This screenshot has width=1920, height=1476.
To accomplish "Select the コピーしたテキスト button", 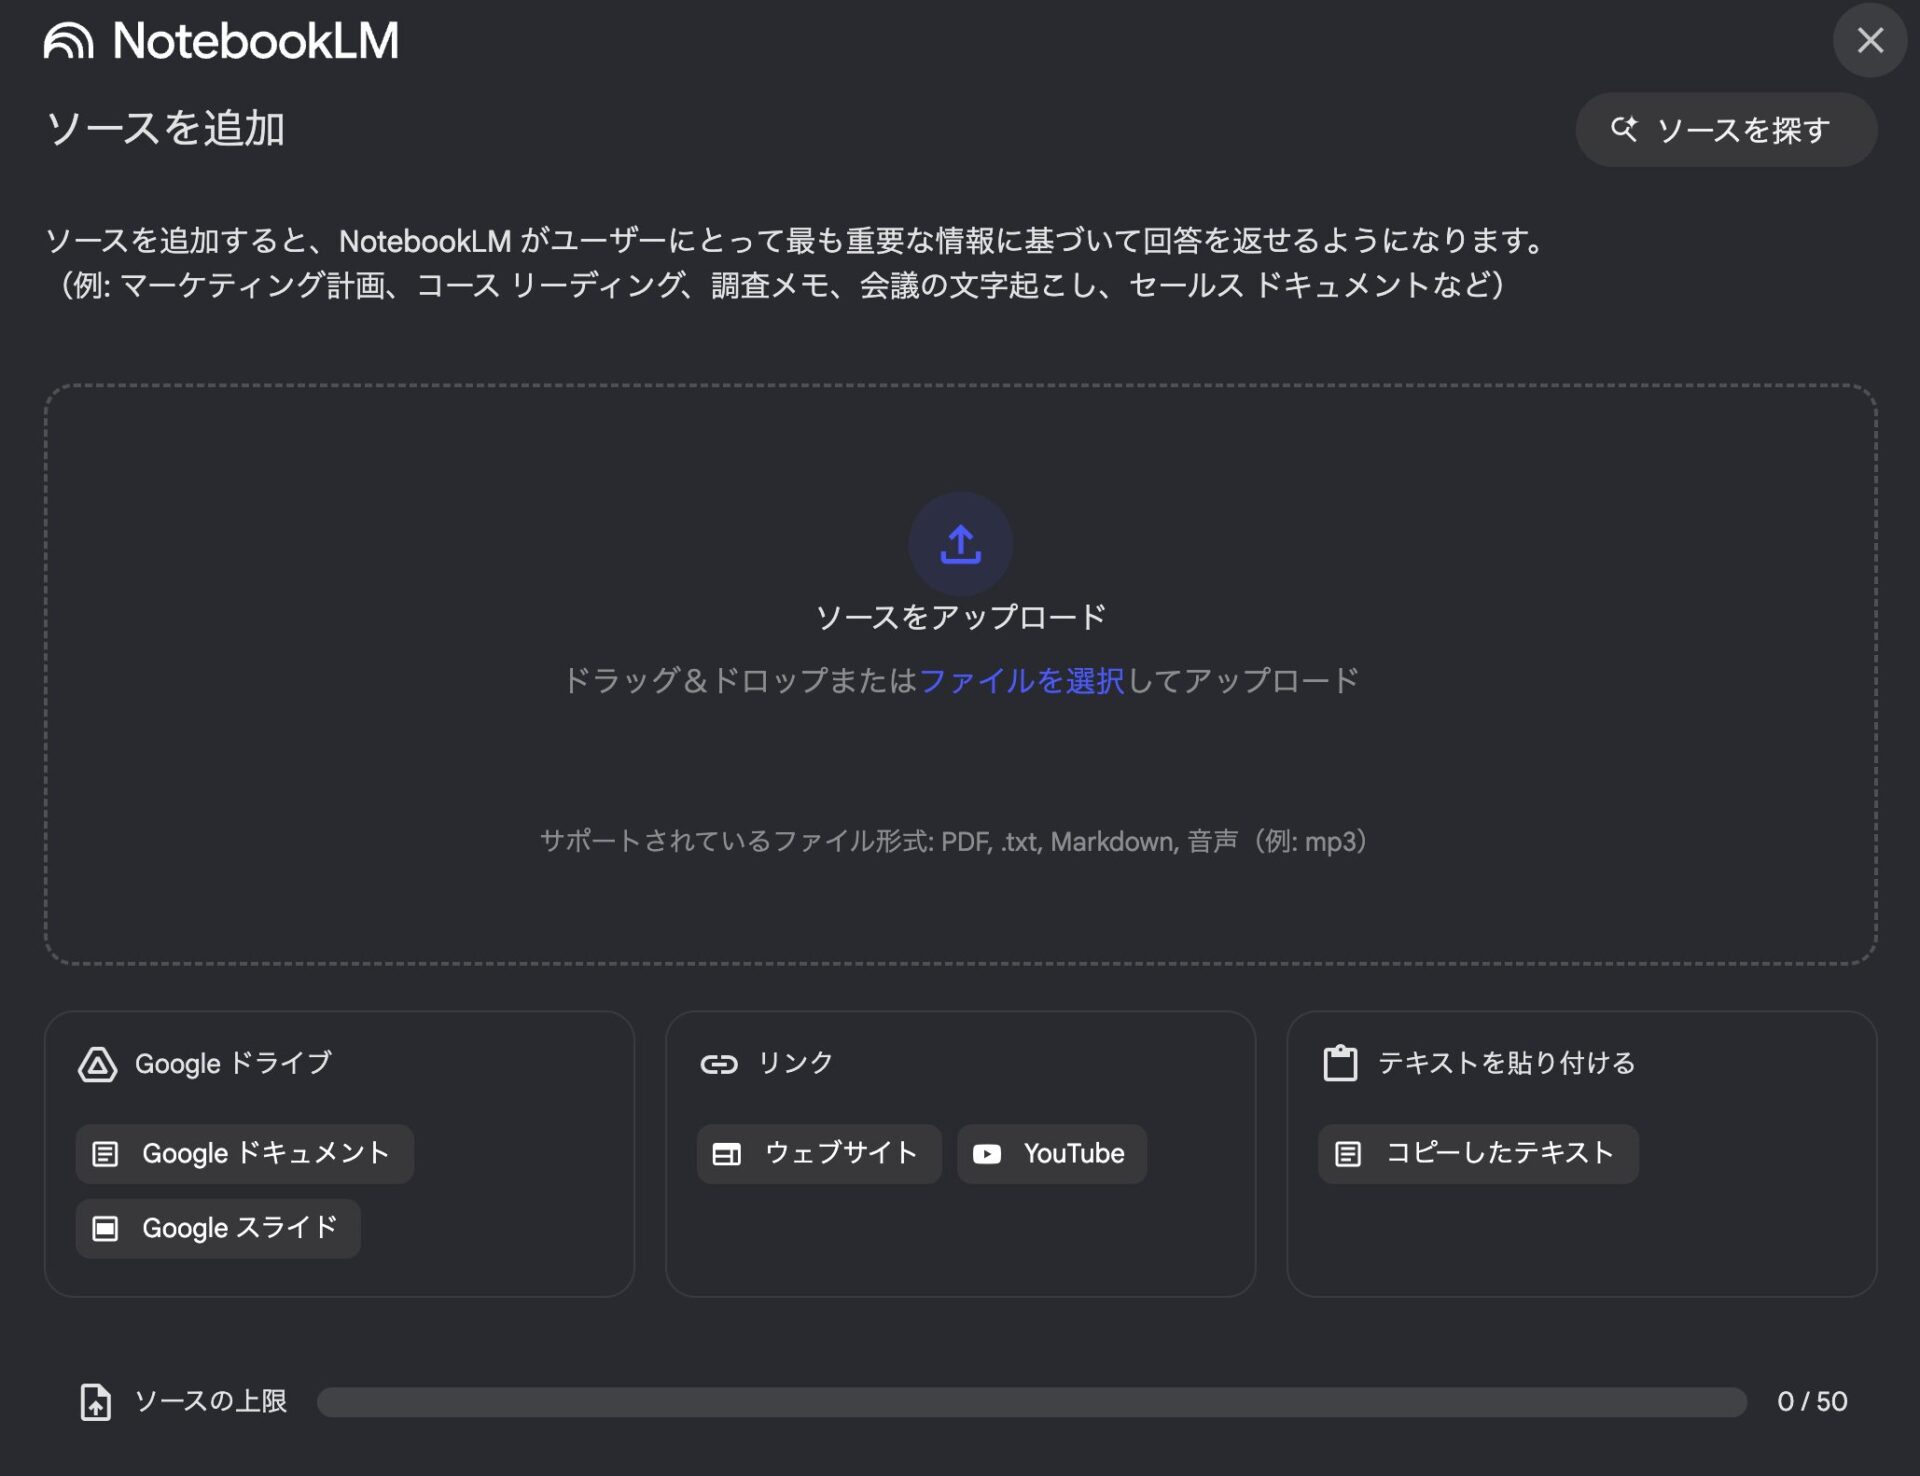I will coord(1478,1154).
